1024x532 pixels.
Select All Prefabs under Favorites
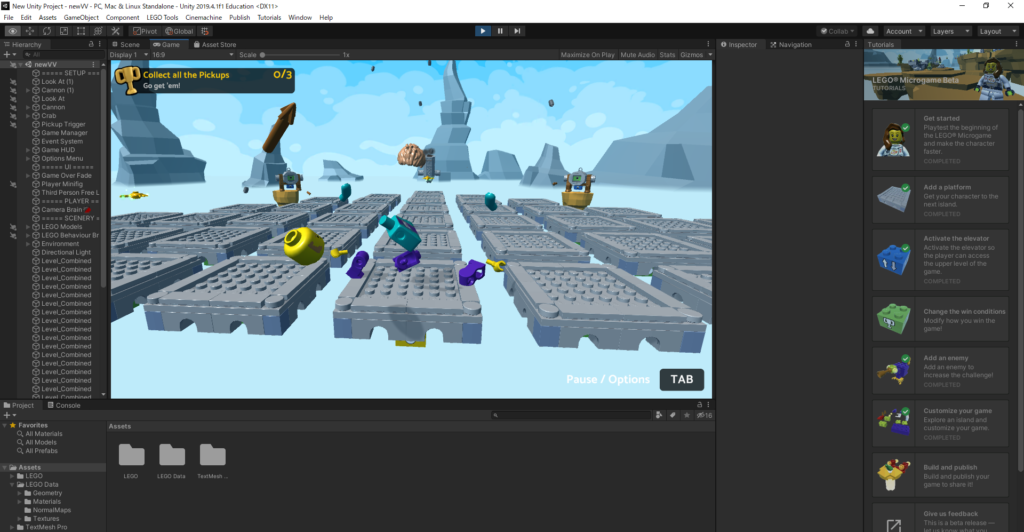[x=41, y=450]
